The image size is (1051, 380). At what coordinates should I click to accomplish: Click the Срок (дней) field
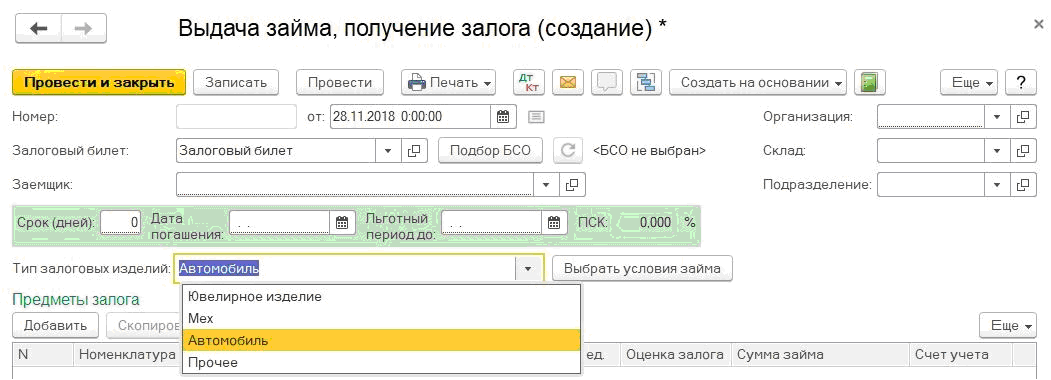pos(121,223)
